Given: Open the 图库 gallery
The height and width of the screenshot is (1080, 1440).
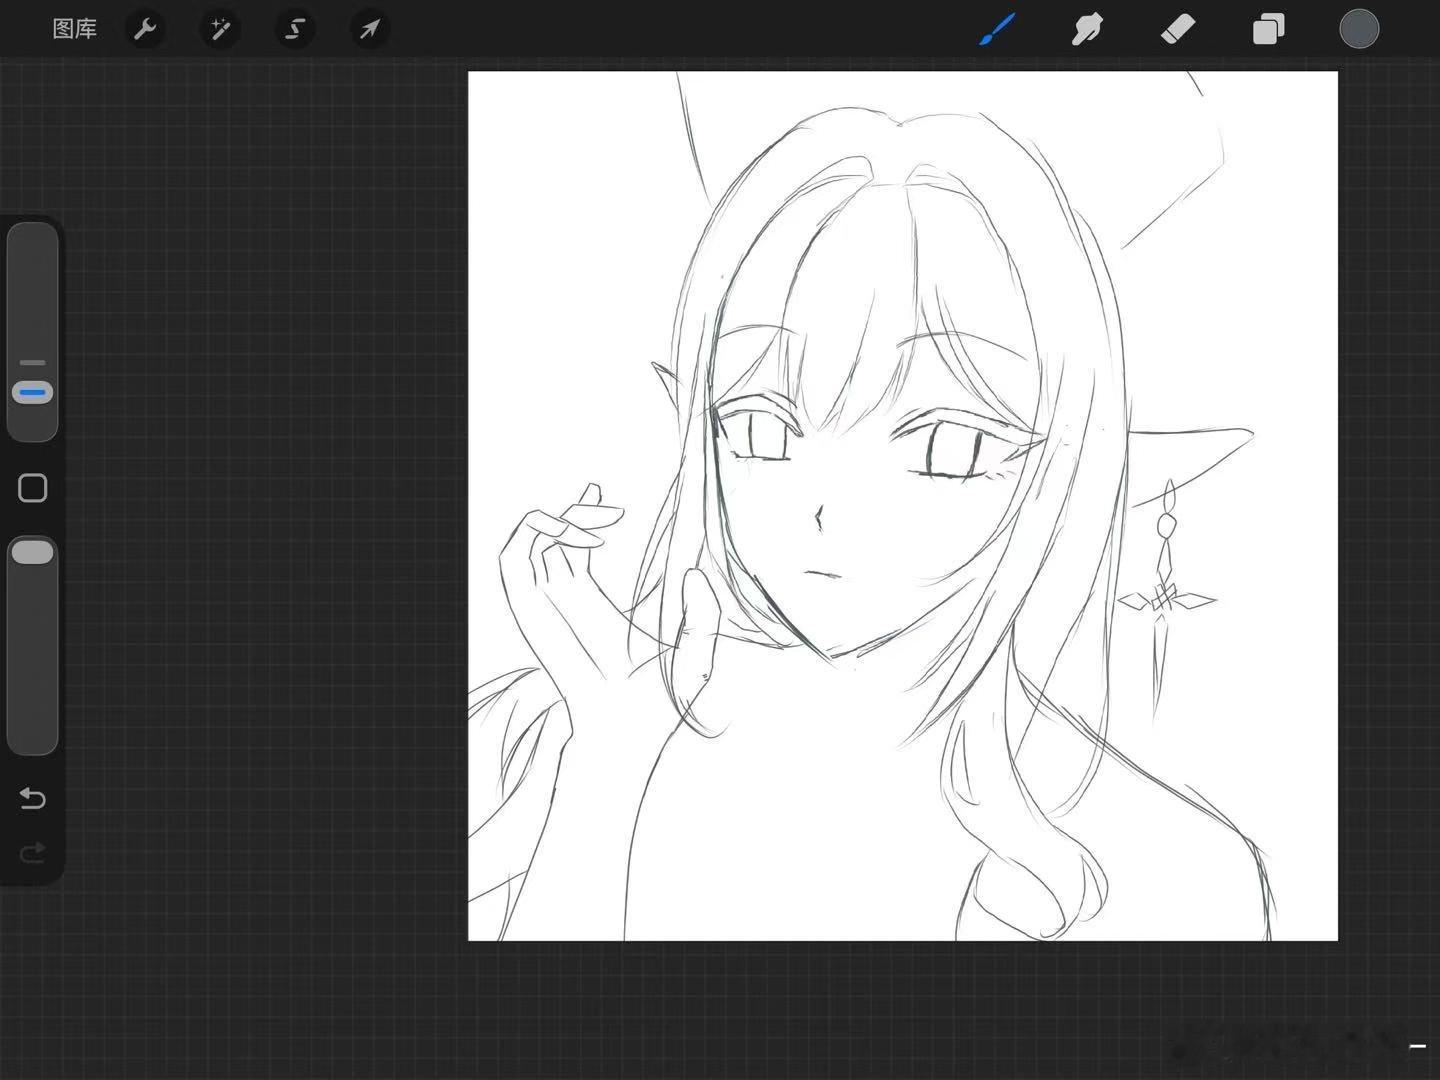Looking at the screenshot, I should pyautogui.click(x=75, y=29).
